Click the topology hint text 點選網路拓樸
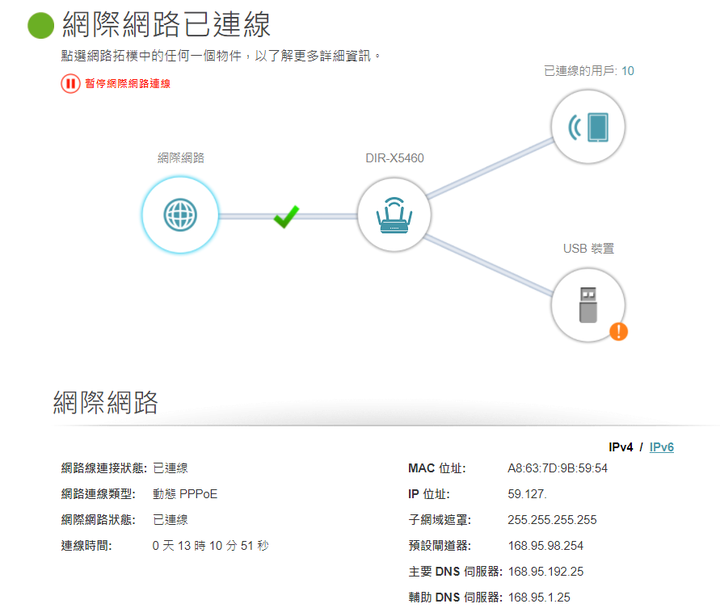Screen dimensions: 720x608 [x=221, y=56]
